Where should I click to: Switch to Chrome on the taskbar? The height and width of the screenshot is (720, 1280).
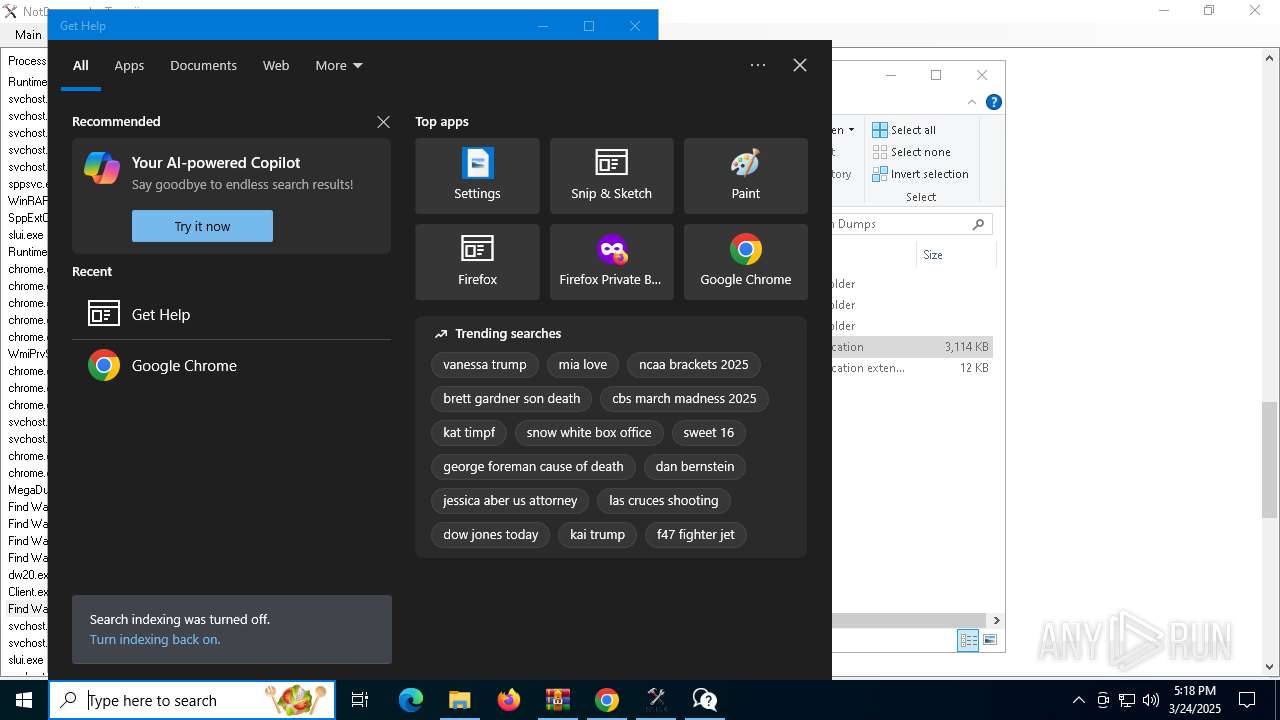coord(606,700)
